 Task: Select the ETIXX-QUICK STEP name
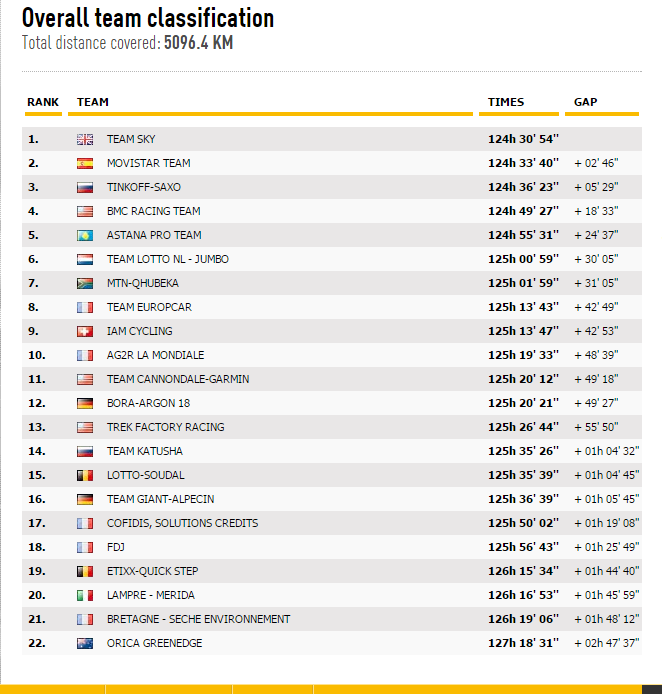coord(152,571)
